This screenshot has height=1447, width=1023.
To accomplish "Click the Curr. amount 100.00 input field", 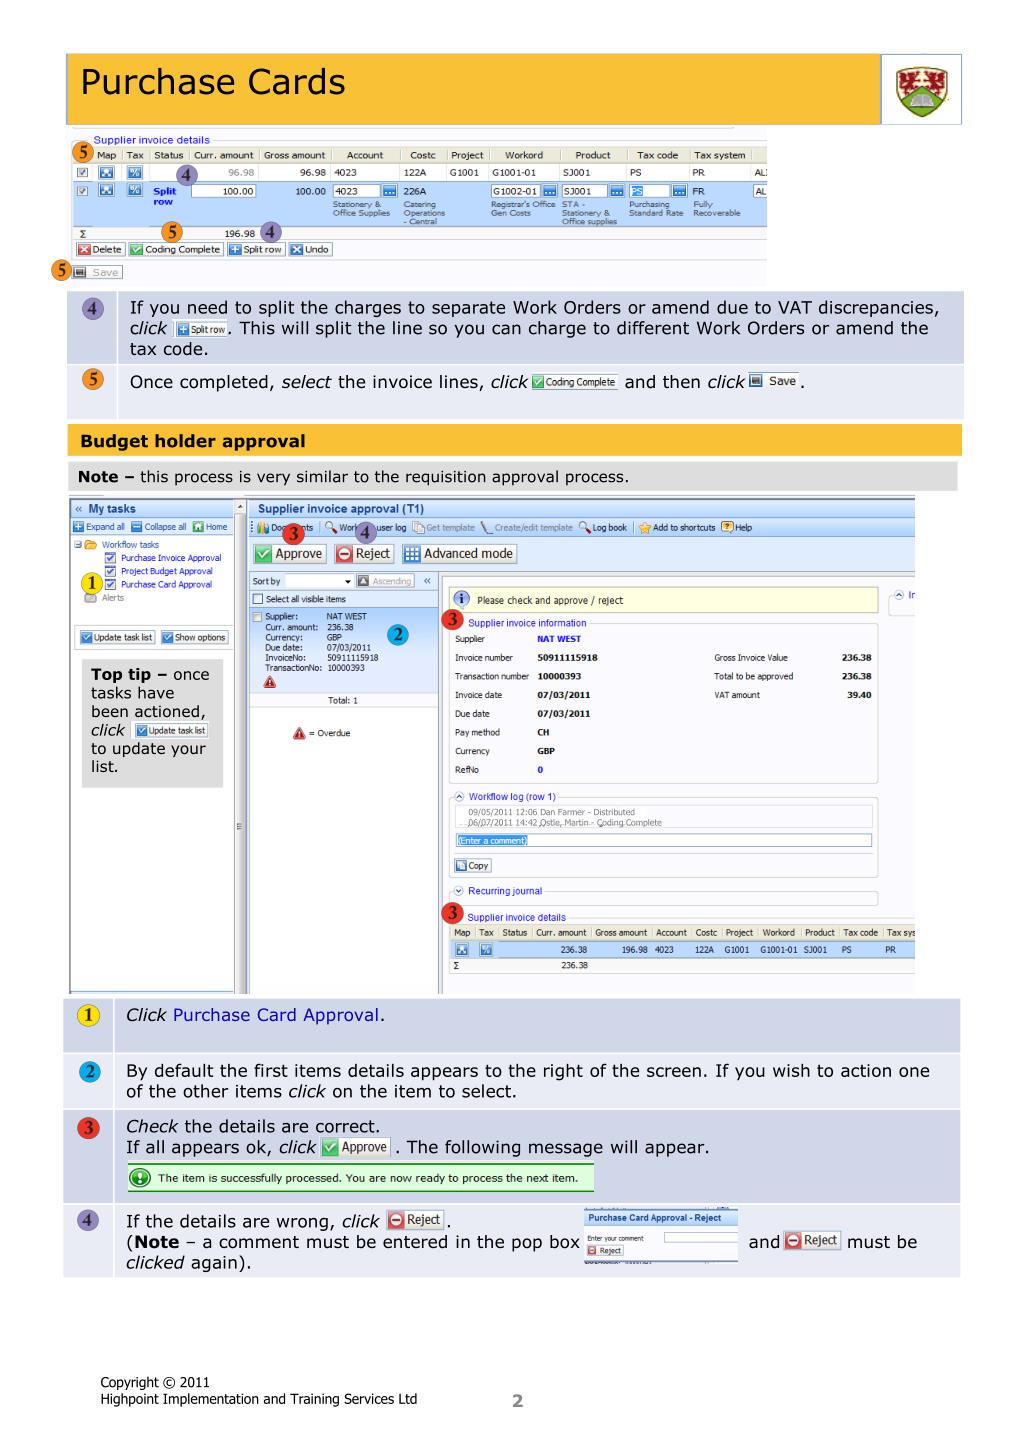I will point(224,191).
